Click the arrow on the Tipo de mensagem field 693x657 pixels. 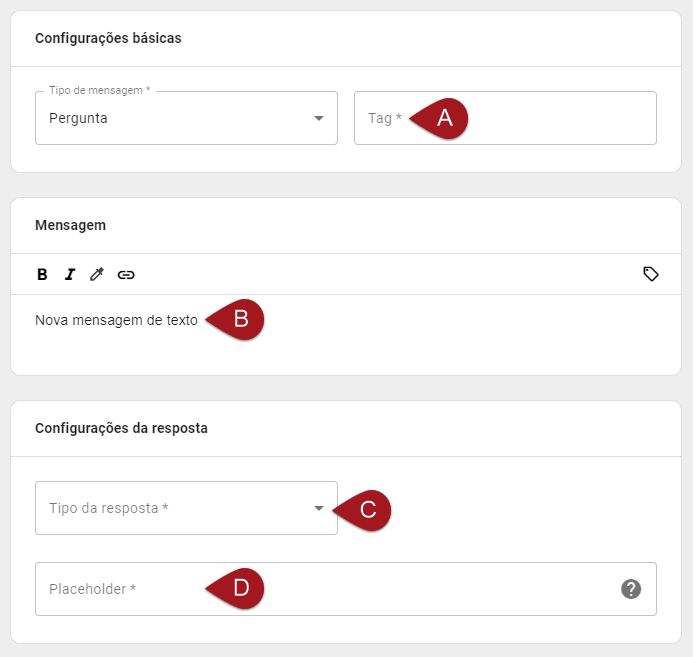coord(319,118)
